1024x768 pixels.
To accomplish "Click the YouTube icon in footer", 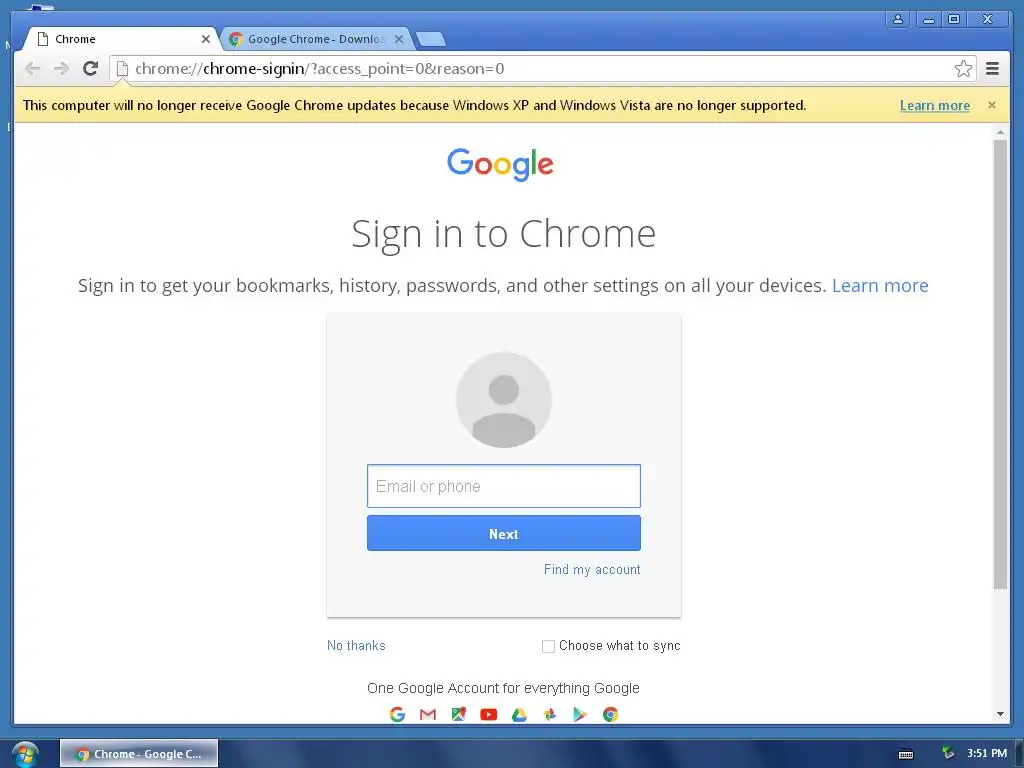I will pos(488,714).
